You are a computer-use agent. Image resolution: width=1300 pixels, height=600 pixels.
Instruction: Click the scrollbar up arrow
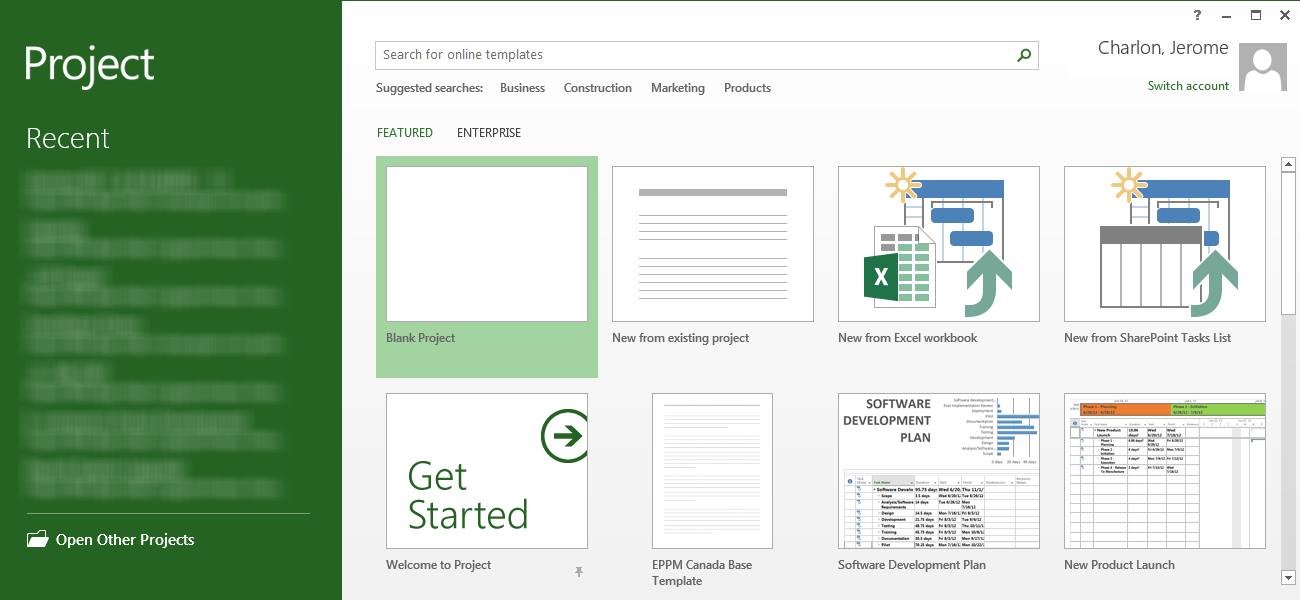click(1288, 165)
